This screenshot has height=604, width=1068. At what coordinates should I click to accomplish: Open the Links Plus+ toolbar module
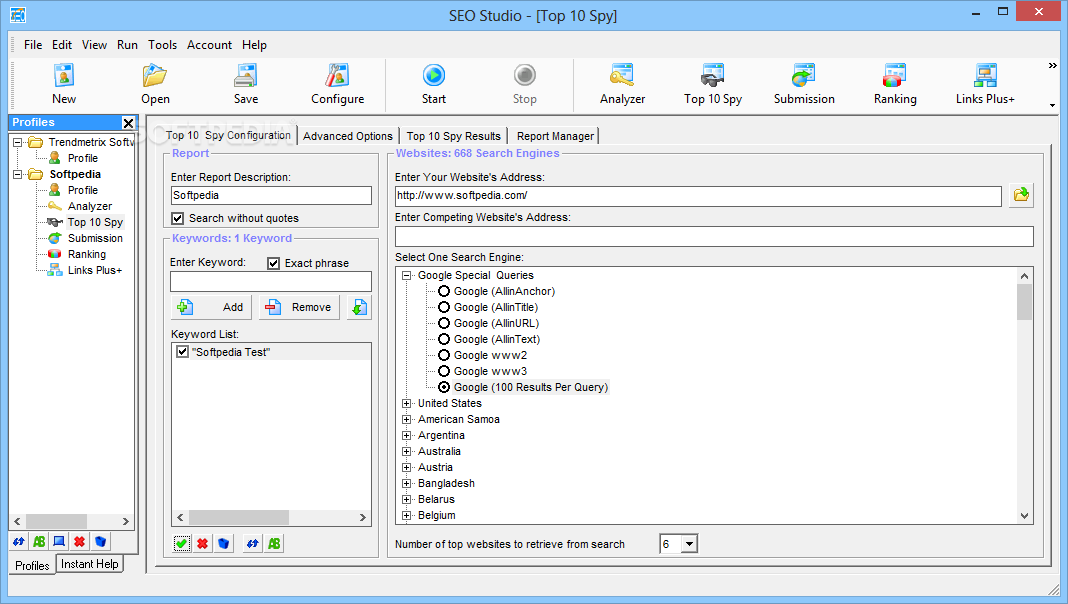click(985, 84)
